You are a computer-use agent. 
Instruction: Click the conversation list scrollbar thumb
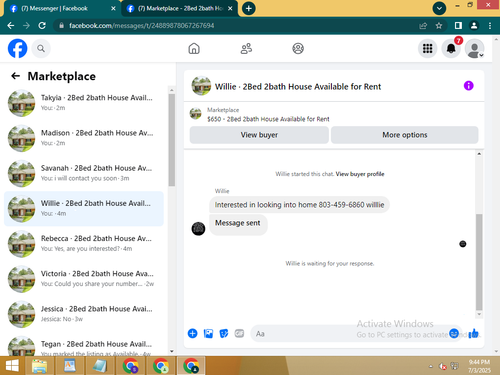tap(172, 140)
